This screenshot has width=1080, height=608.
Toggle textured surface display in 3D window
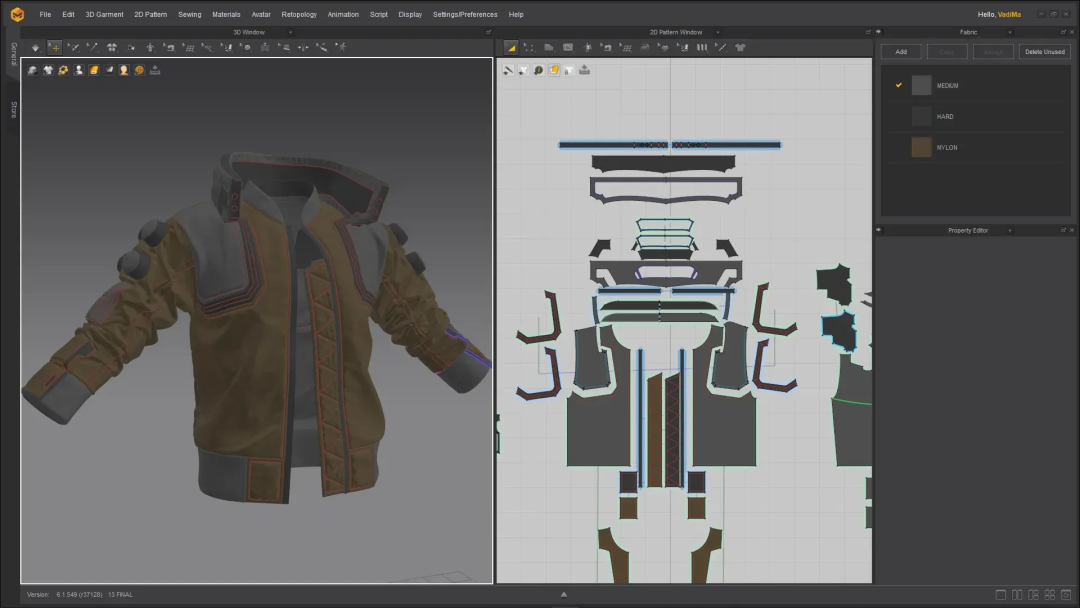click(94, 70)
